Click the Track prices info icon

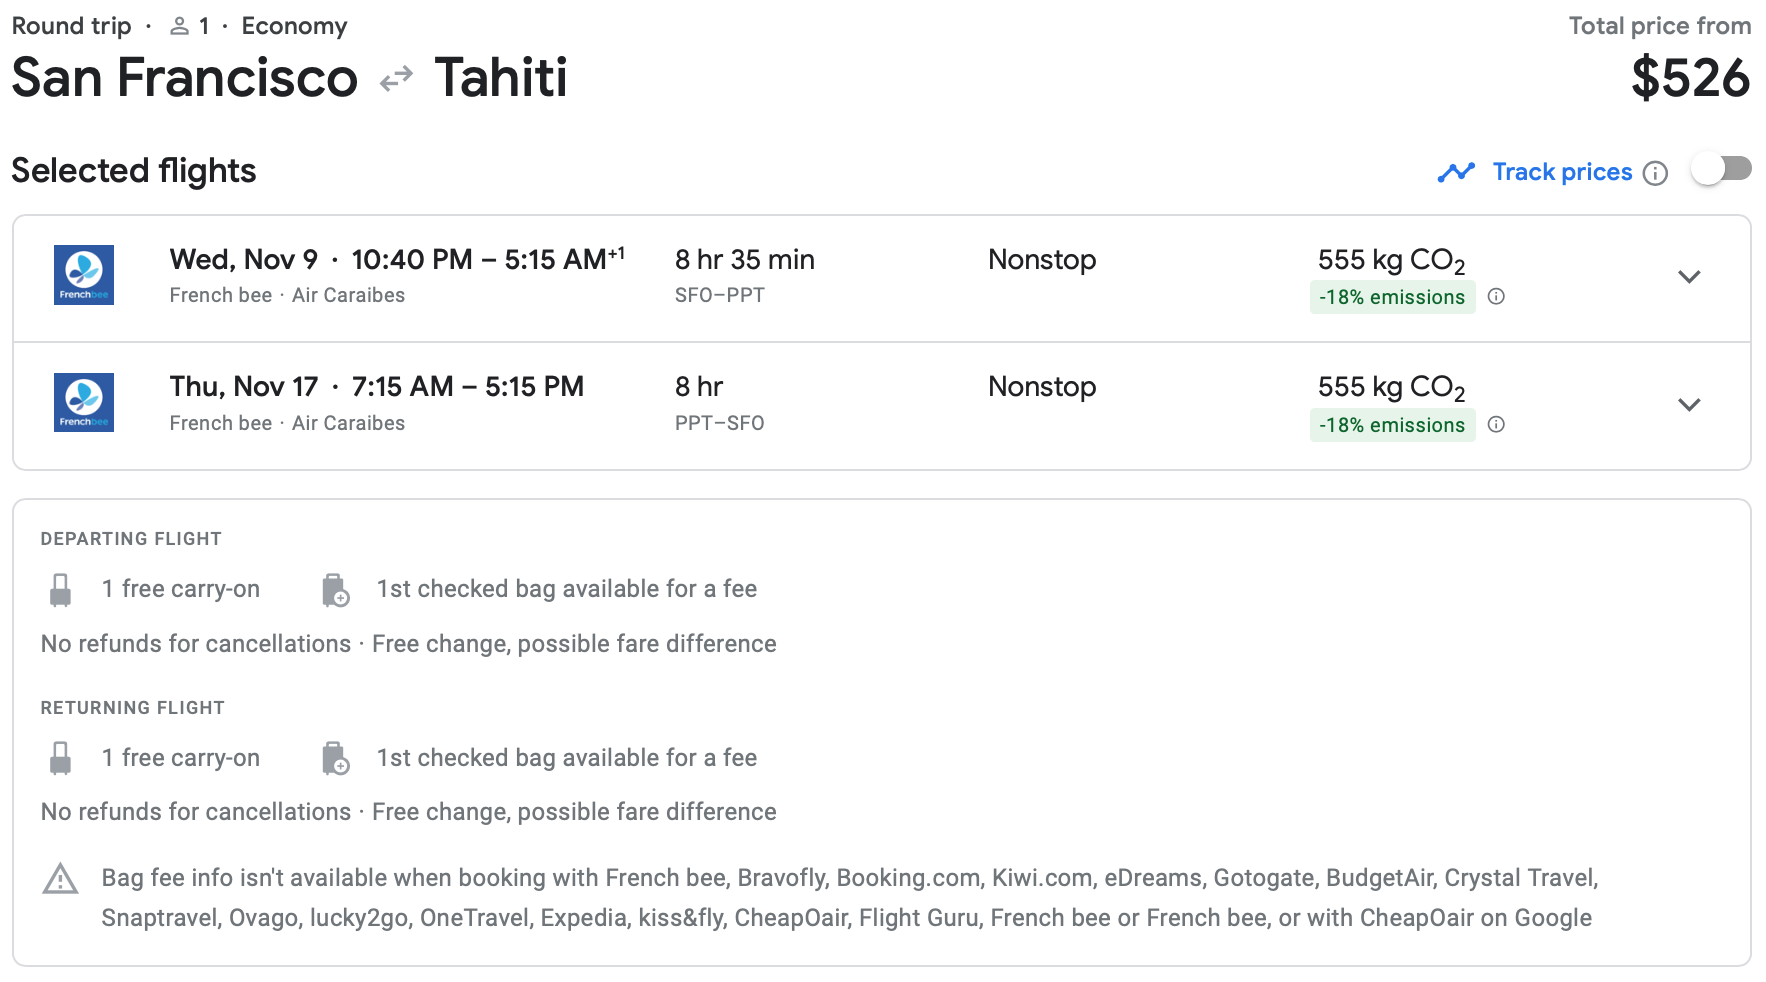point(1656,173)
